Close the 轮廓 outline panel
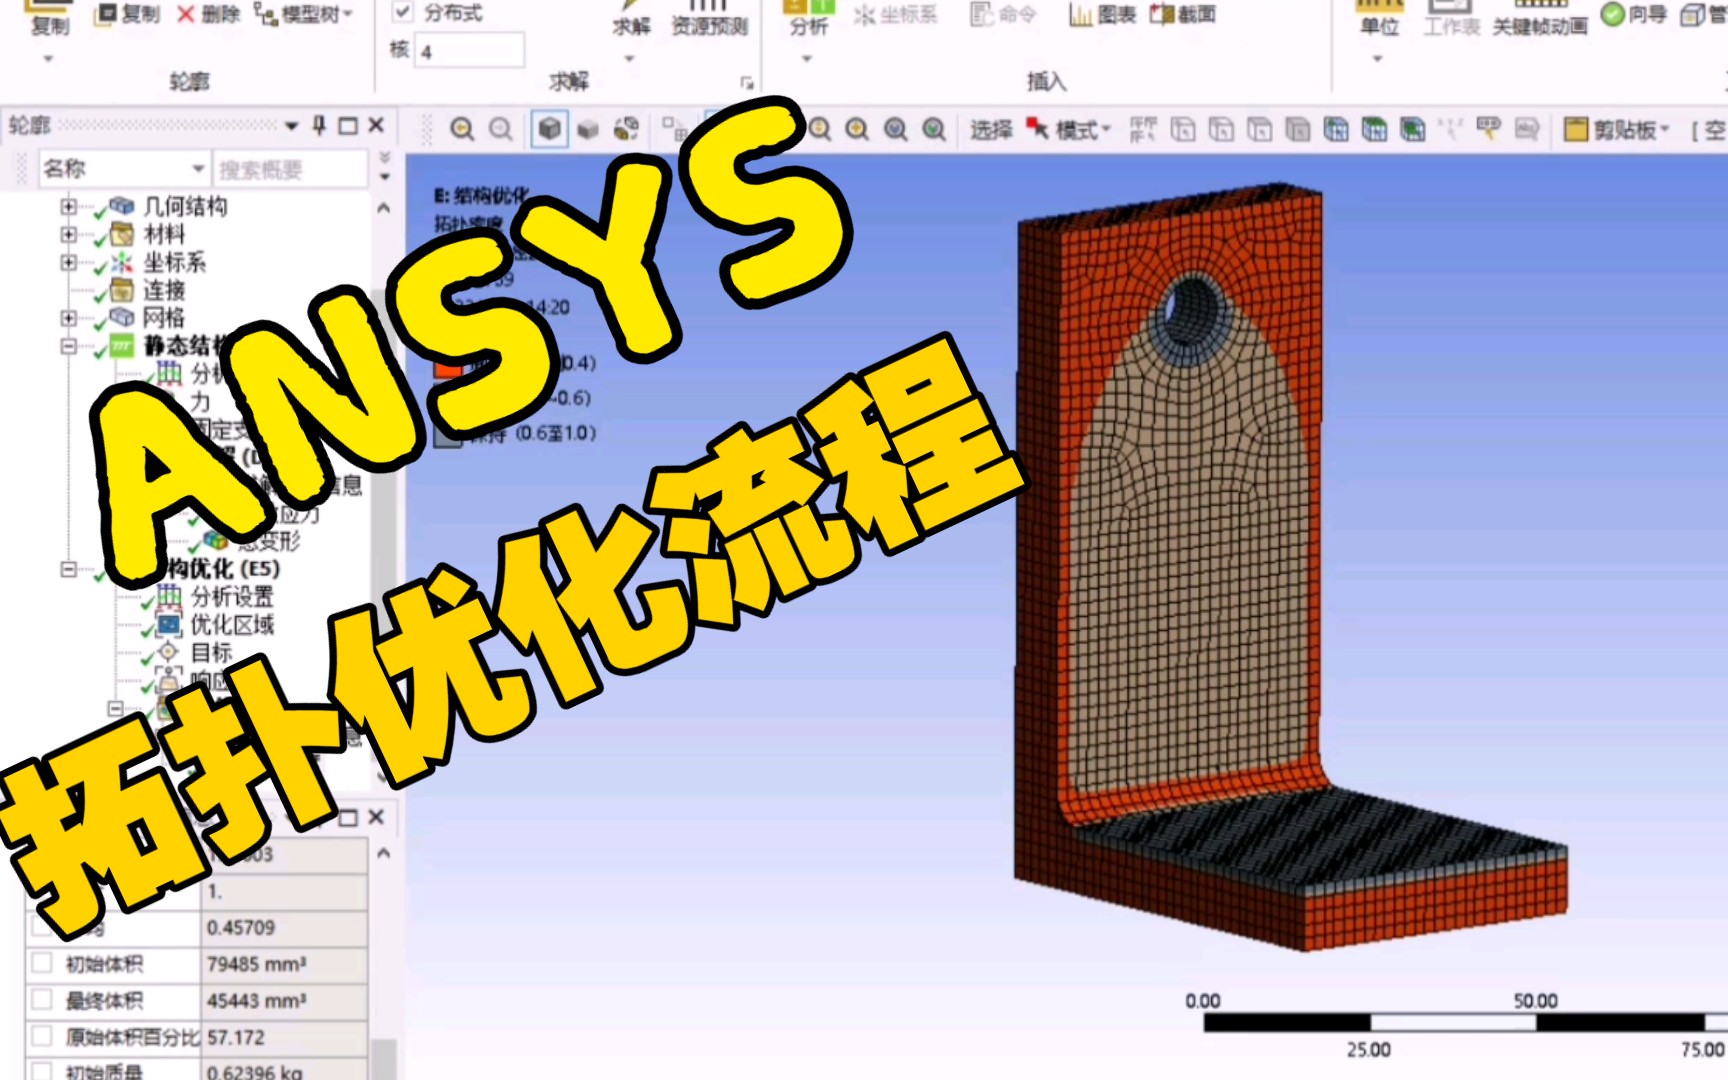The height and width of the screenshot is (1080, 1728). [x=376, y=125]
